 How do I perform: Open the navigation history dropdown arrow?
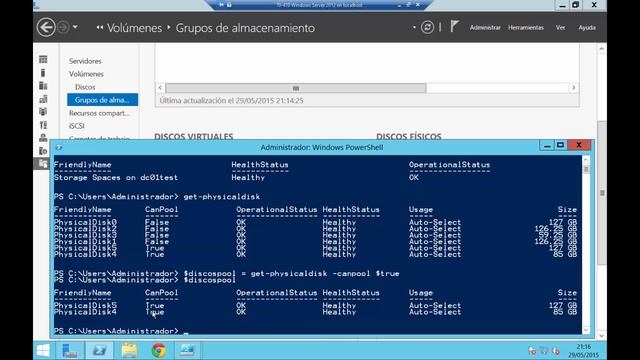[x=75, y=27]
